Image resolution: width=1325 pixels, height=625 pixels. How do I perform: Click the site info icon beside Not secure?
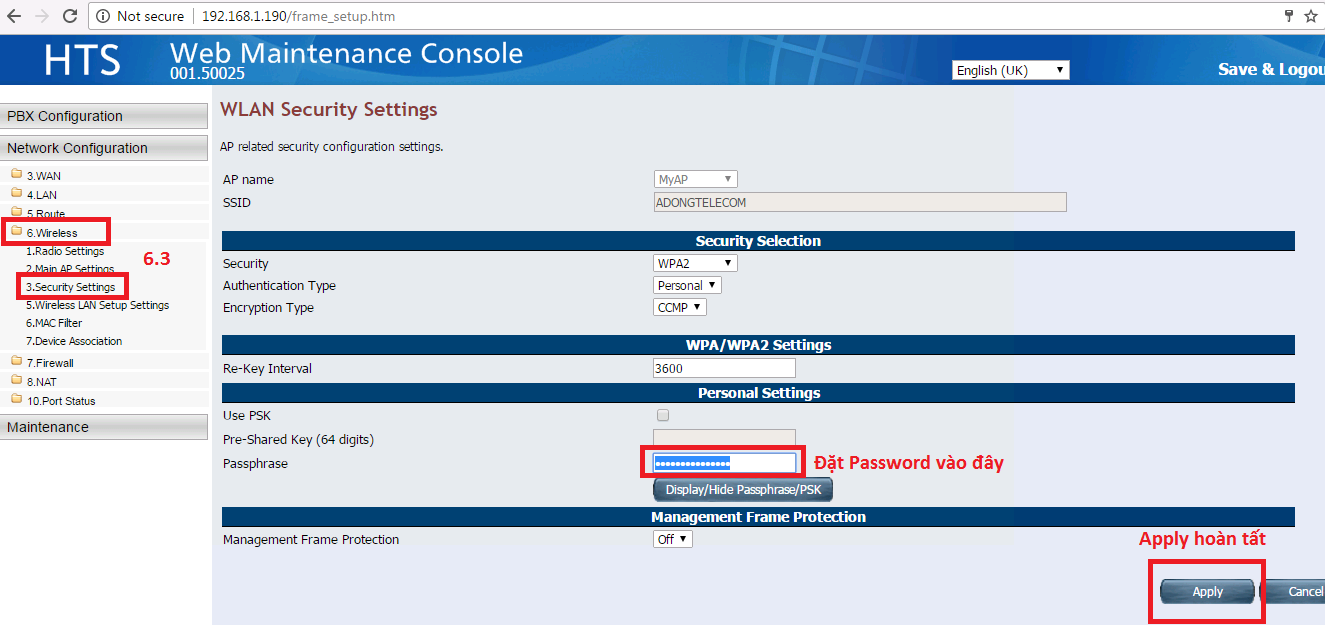tap(102, 16)
